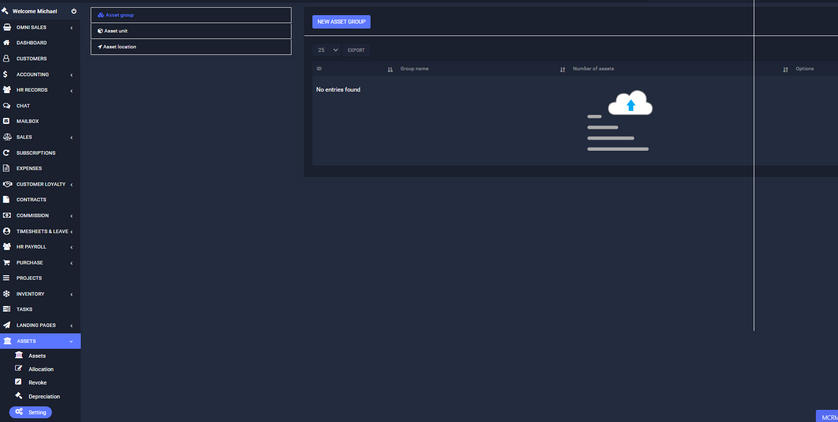Click the profile icon beside Welcome Michael

pos(73,11)
